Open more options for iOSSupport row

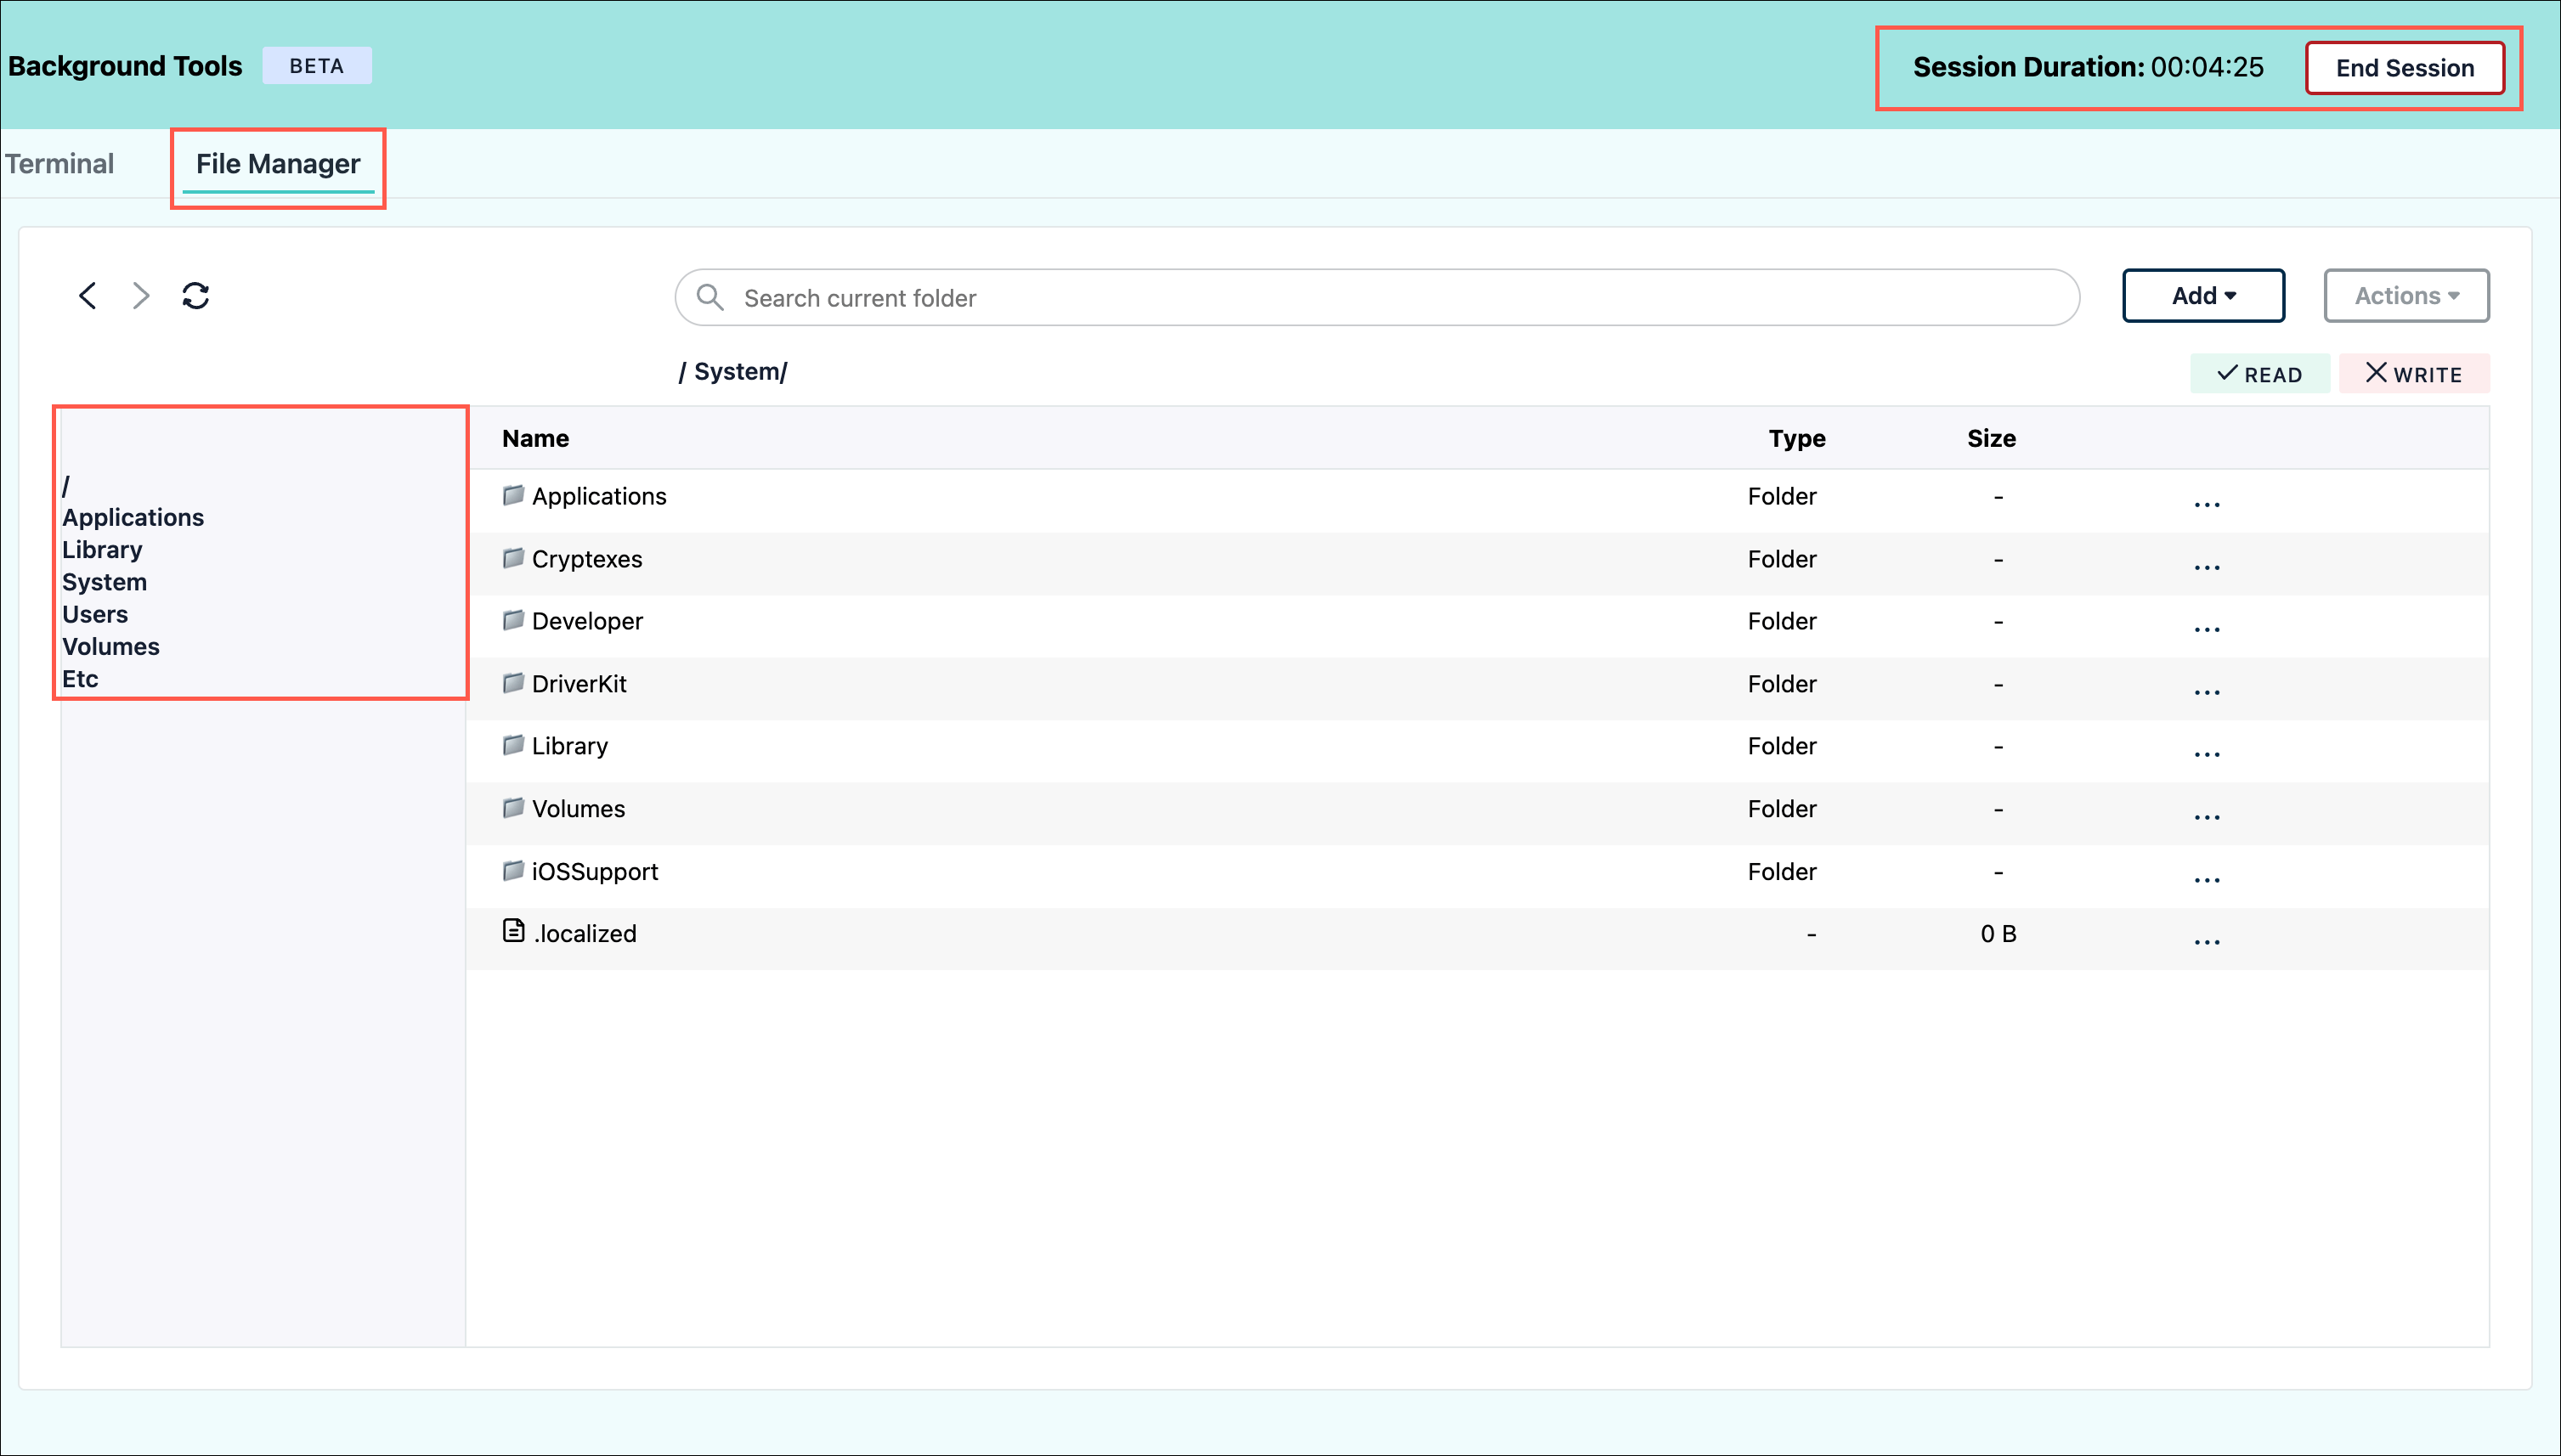point(2206,878)
